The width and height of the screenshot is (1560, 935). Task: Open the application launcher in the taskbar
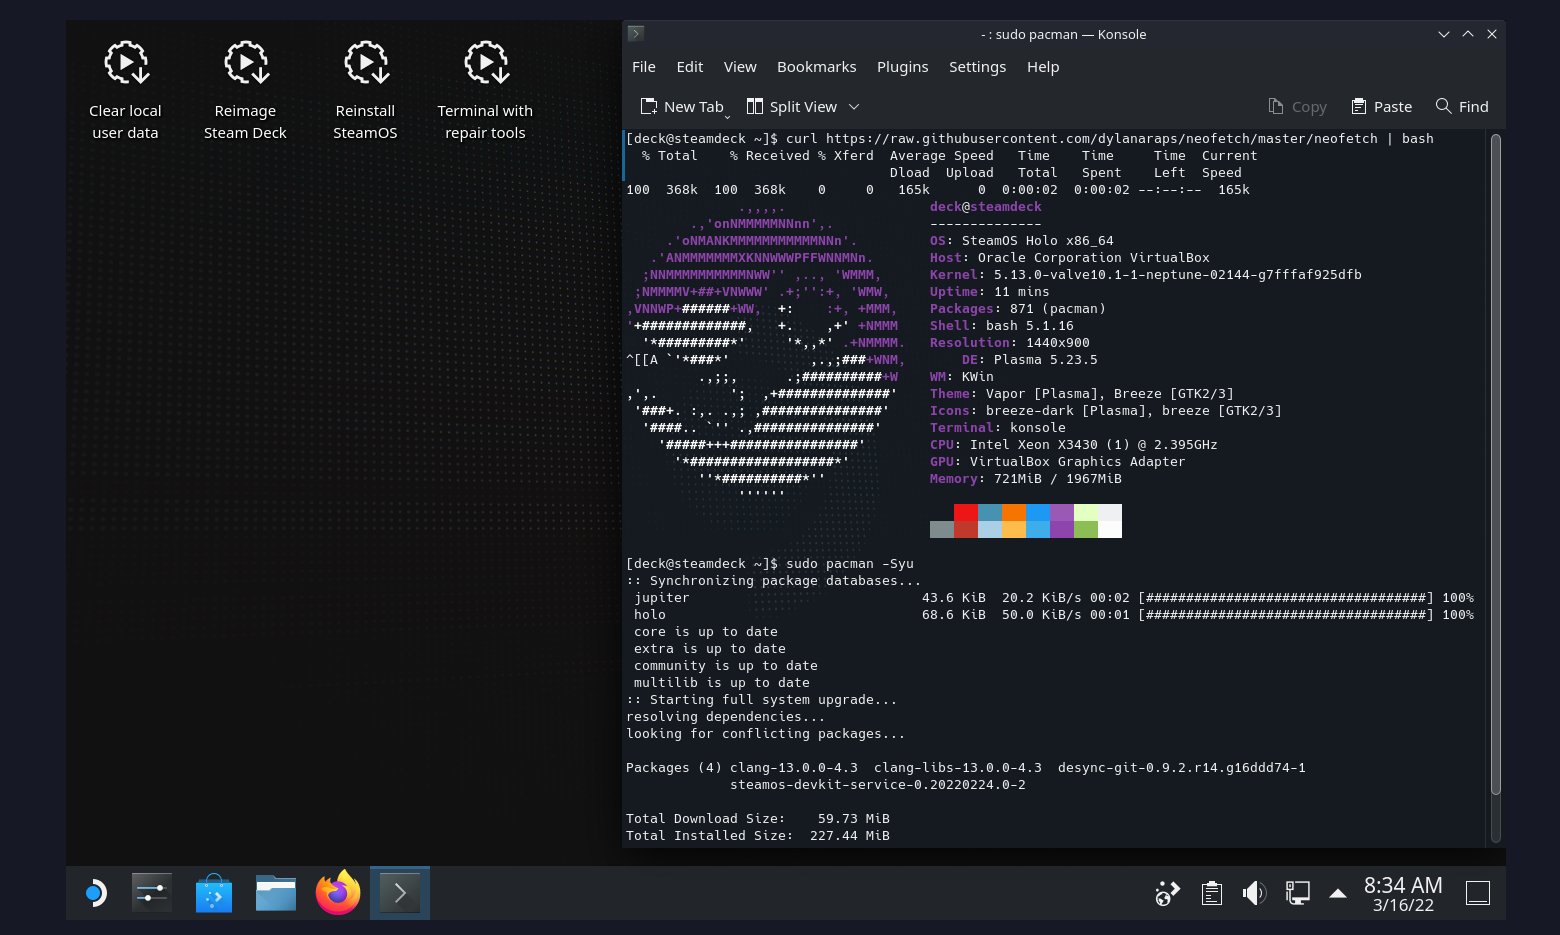point(95,893)
